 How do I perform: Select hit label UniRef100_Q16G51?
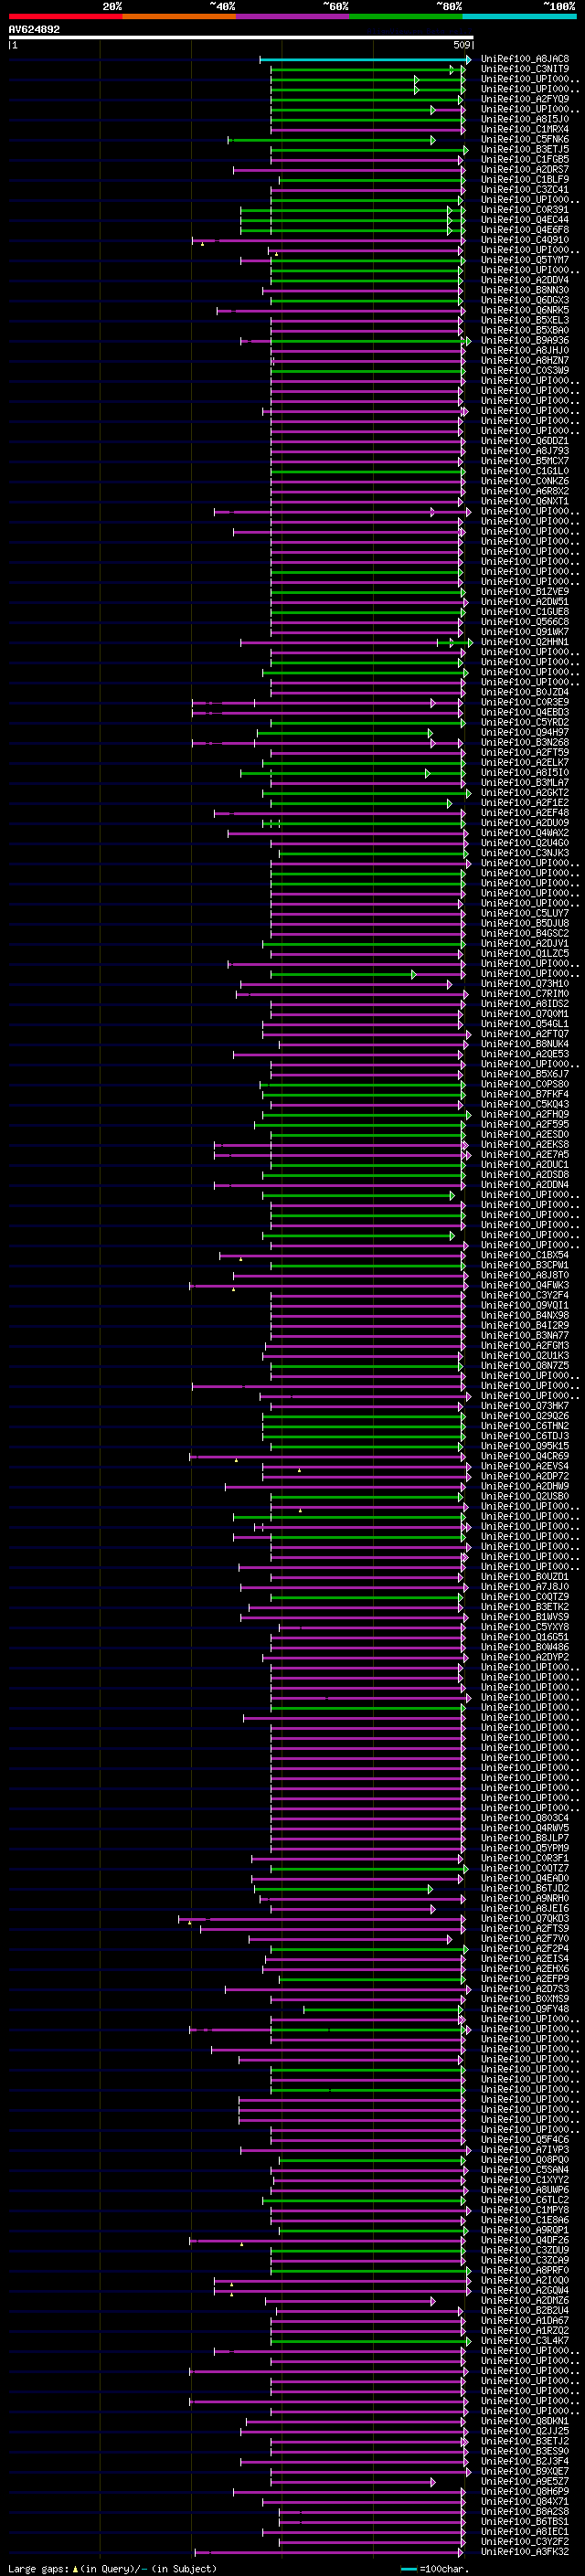coord(525,1637)
